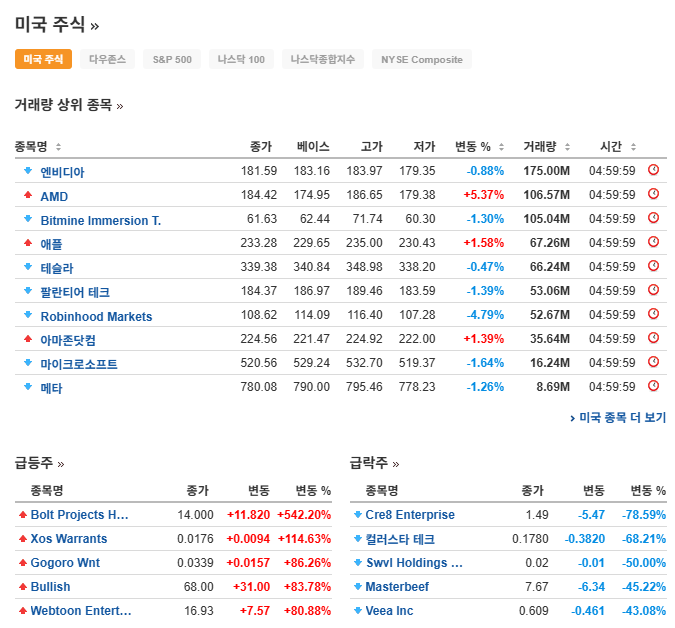Open the 급락주 » section link
Viewport: 675px width, 628px height.
(x=375, y=463)
